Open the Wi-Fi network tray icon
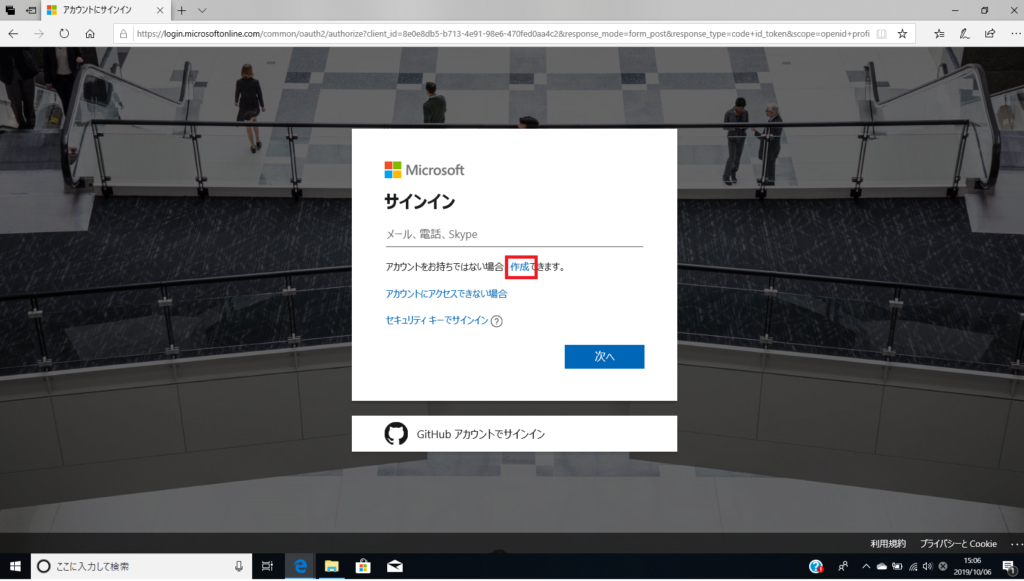Image resolution: width=1024 pixels, height=581 pixels. 913,566
